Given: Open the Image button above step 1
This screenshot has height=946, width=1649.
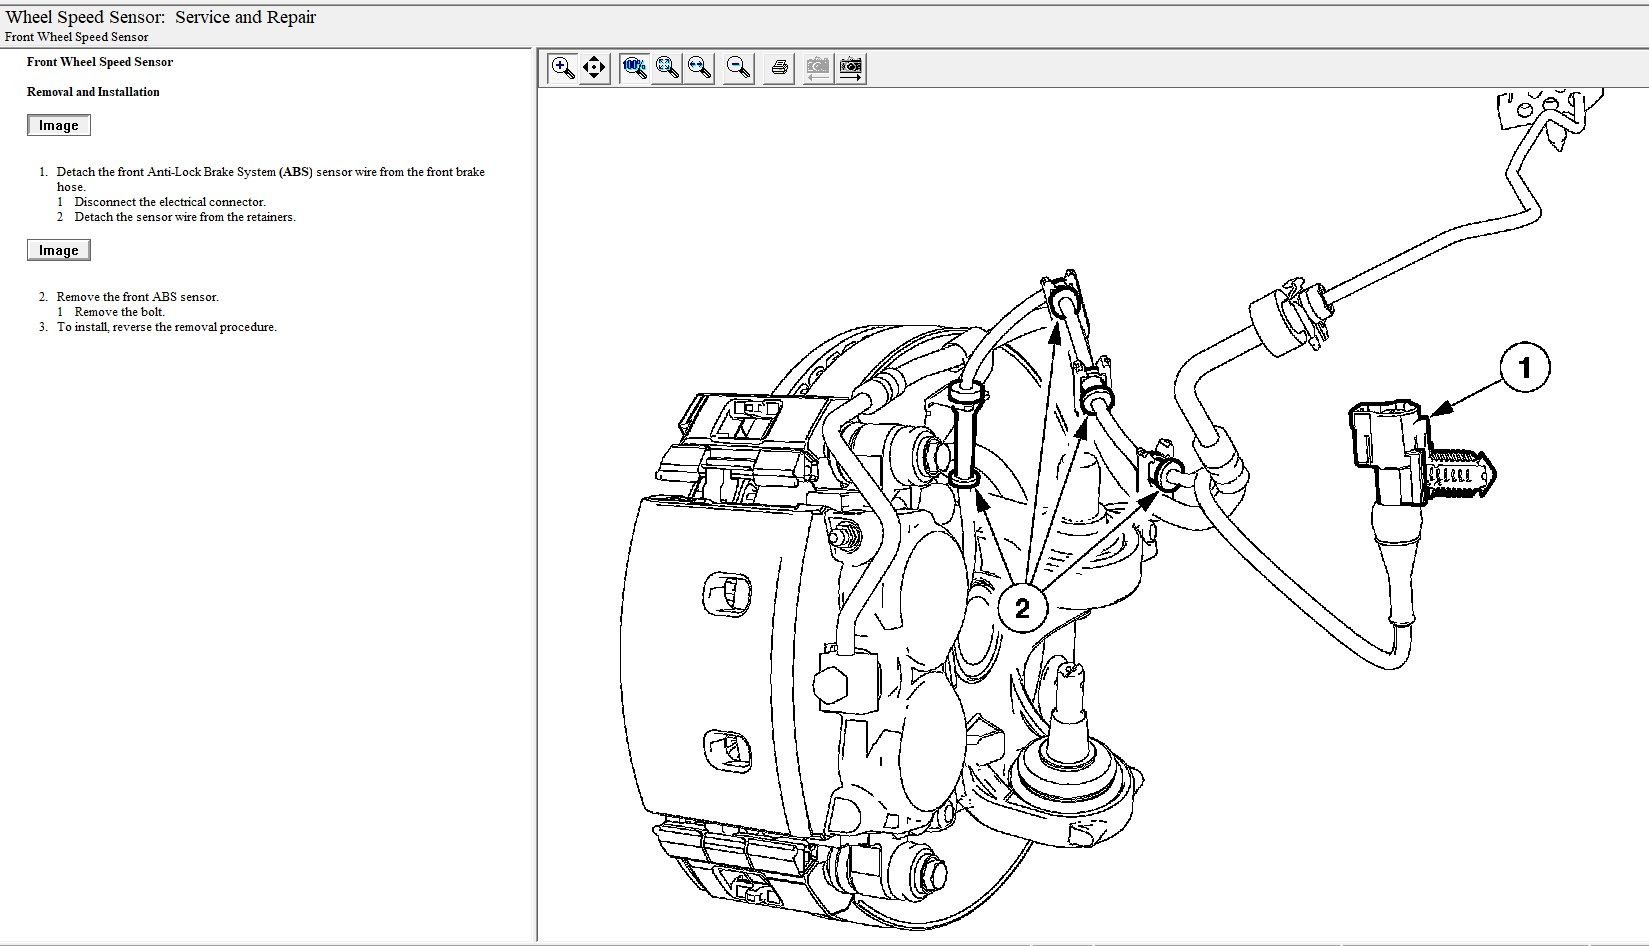Looking at the screenshot, I should (x=59, y=125).
